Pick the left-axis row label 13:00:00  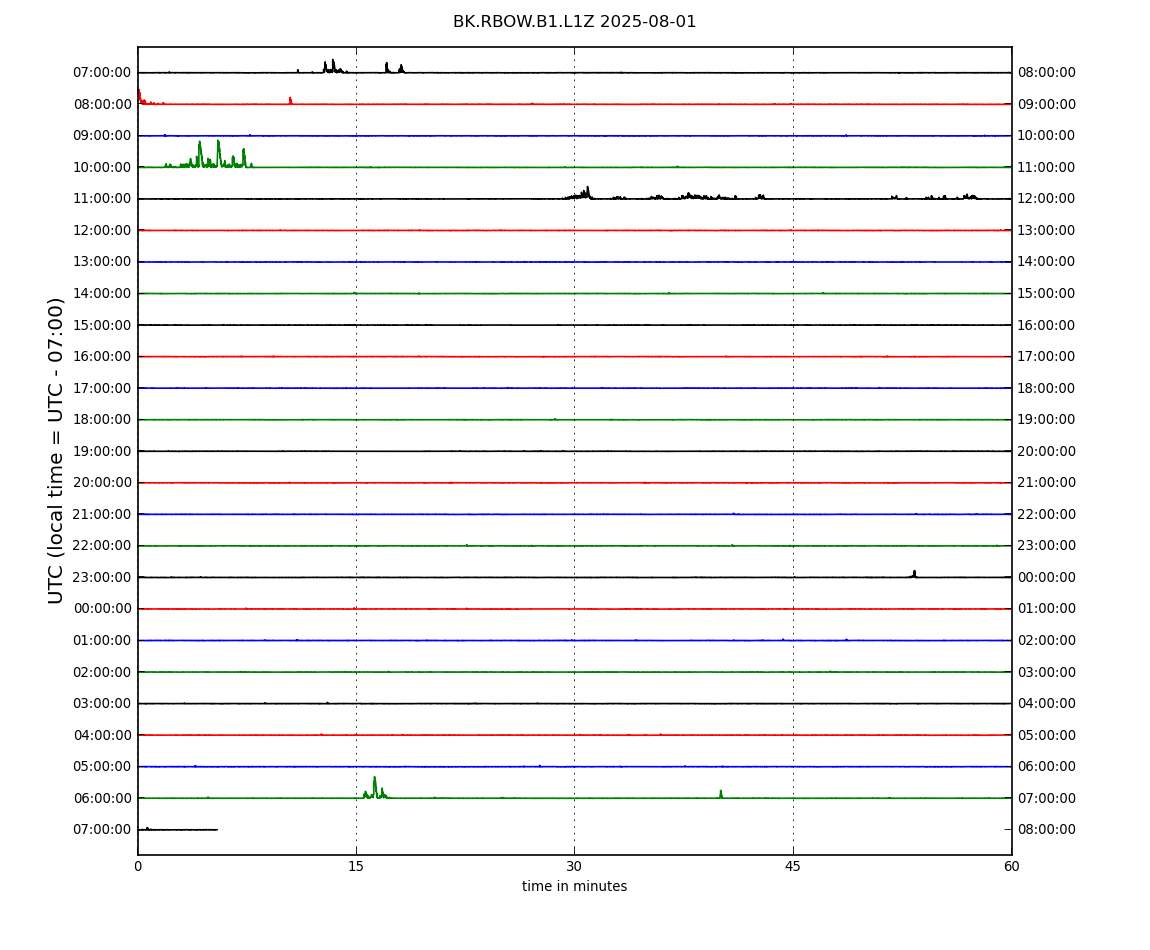click(103, 262)
